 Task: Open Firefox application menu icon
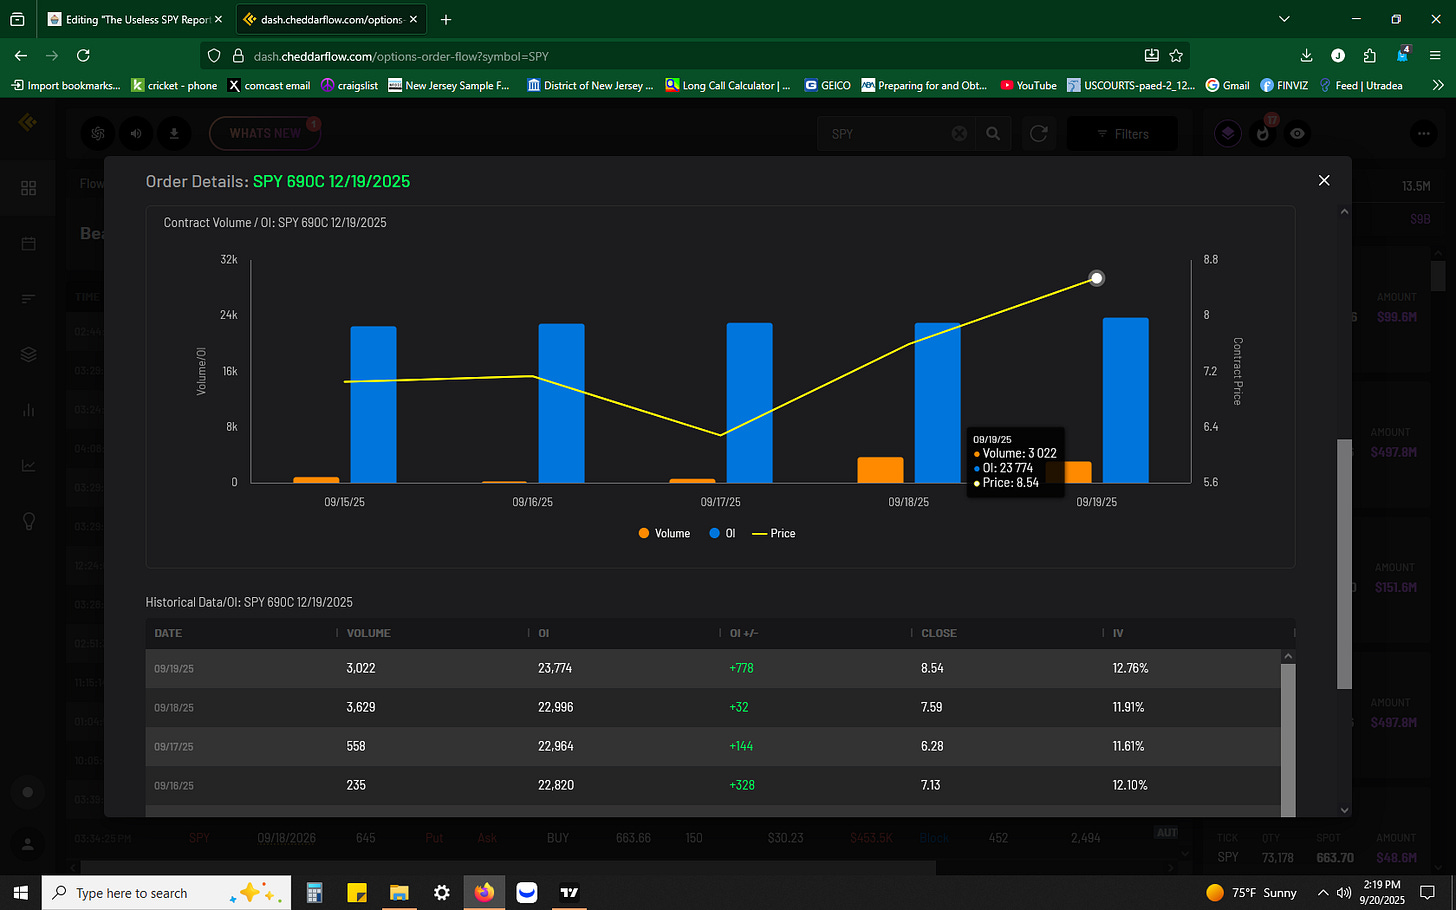coord(1436,56)
